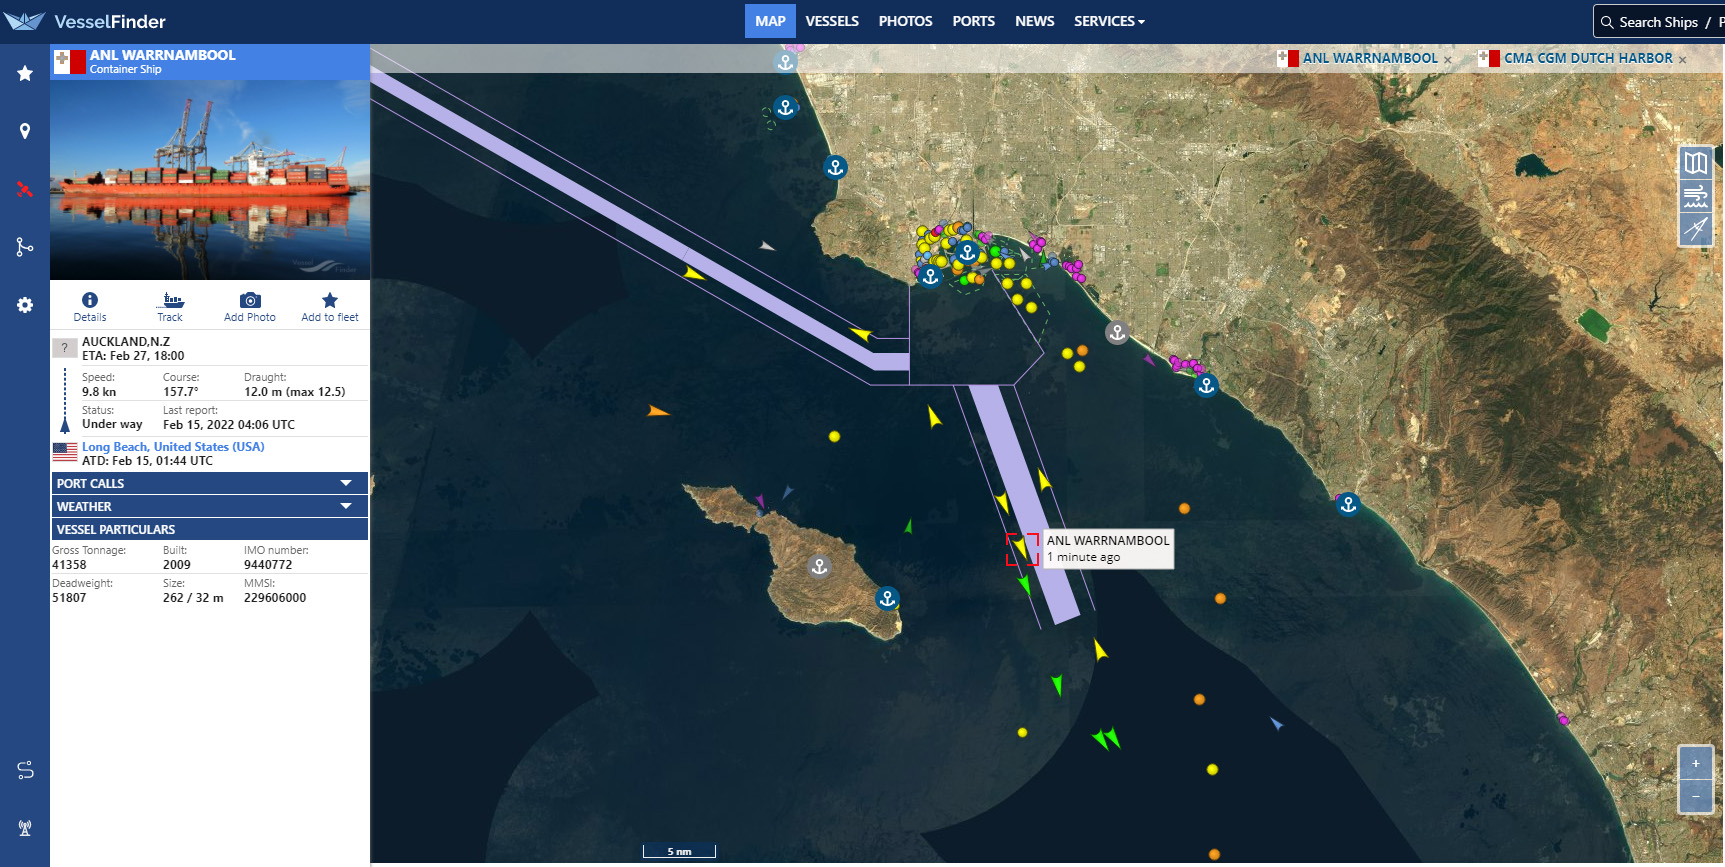
Task: Open the route branch icon in sidebar
Action: (25, 247)
